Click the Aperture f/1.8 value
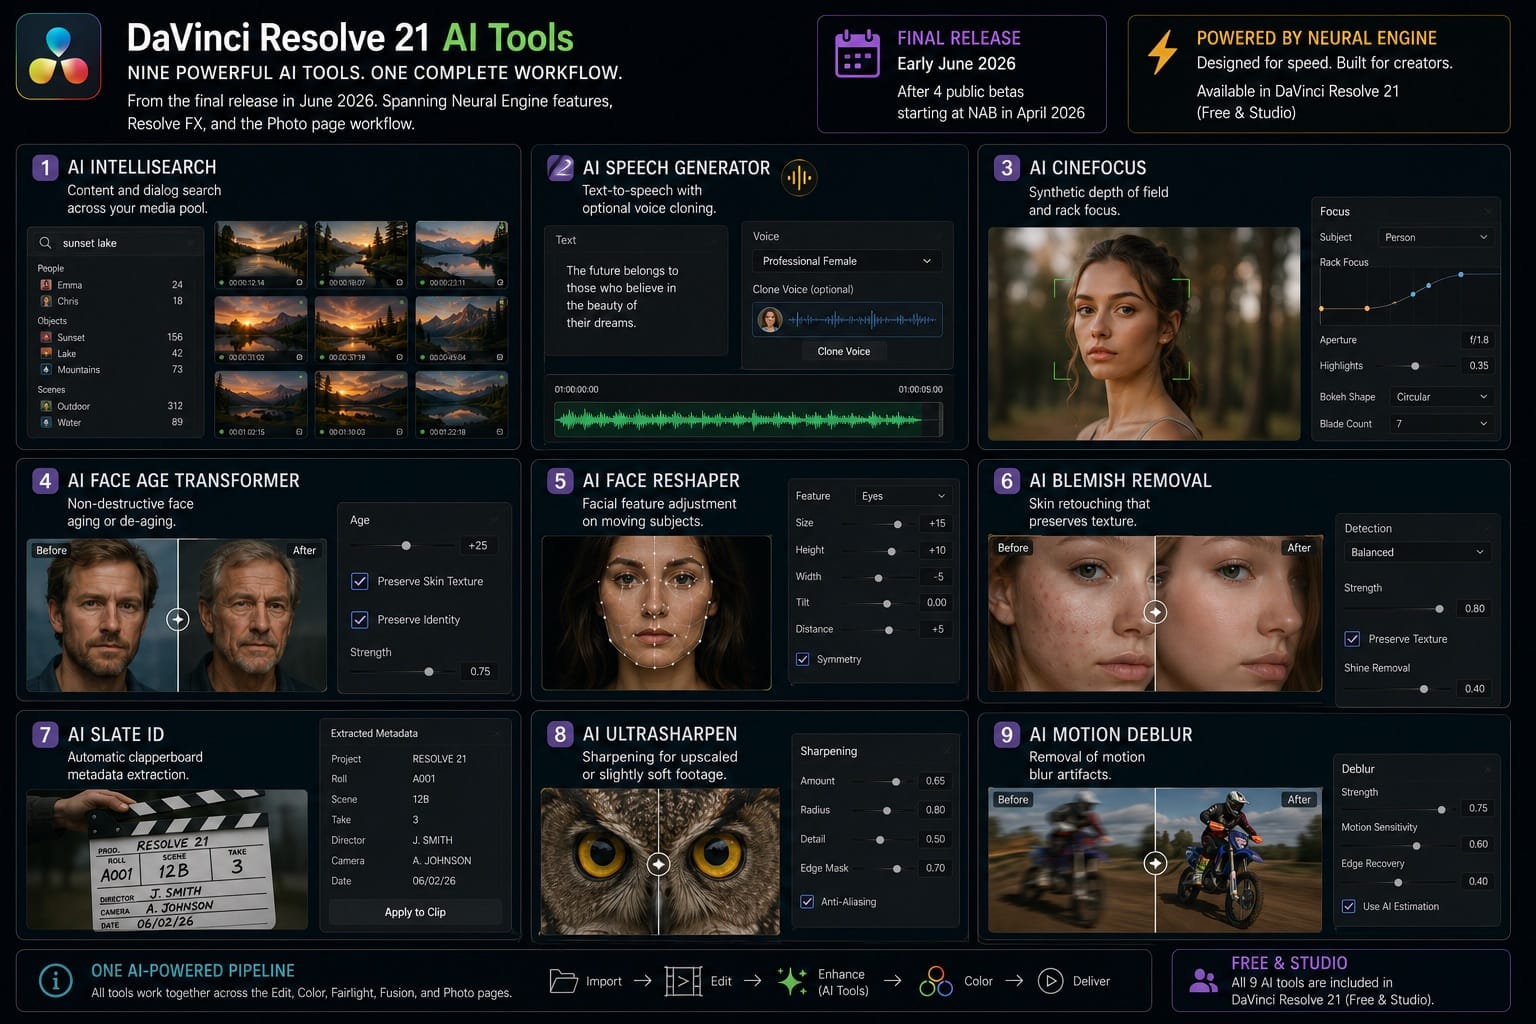The height and width of the screenshot is (1024, 1536). [1478, 340]
